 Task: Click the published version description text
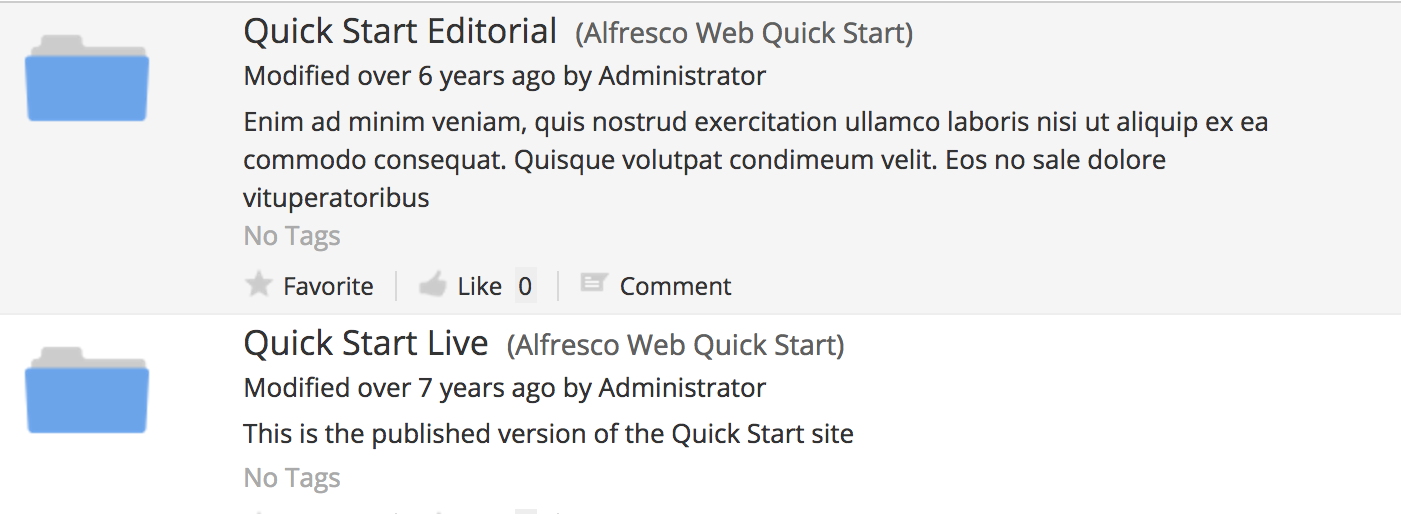pyautogui.click(x=549, y=434)
